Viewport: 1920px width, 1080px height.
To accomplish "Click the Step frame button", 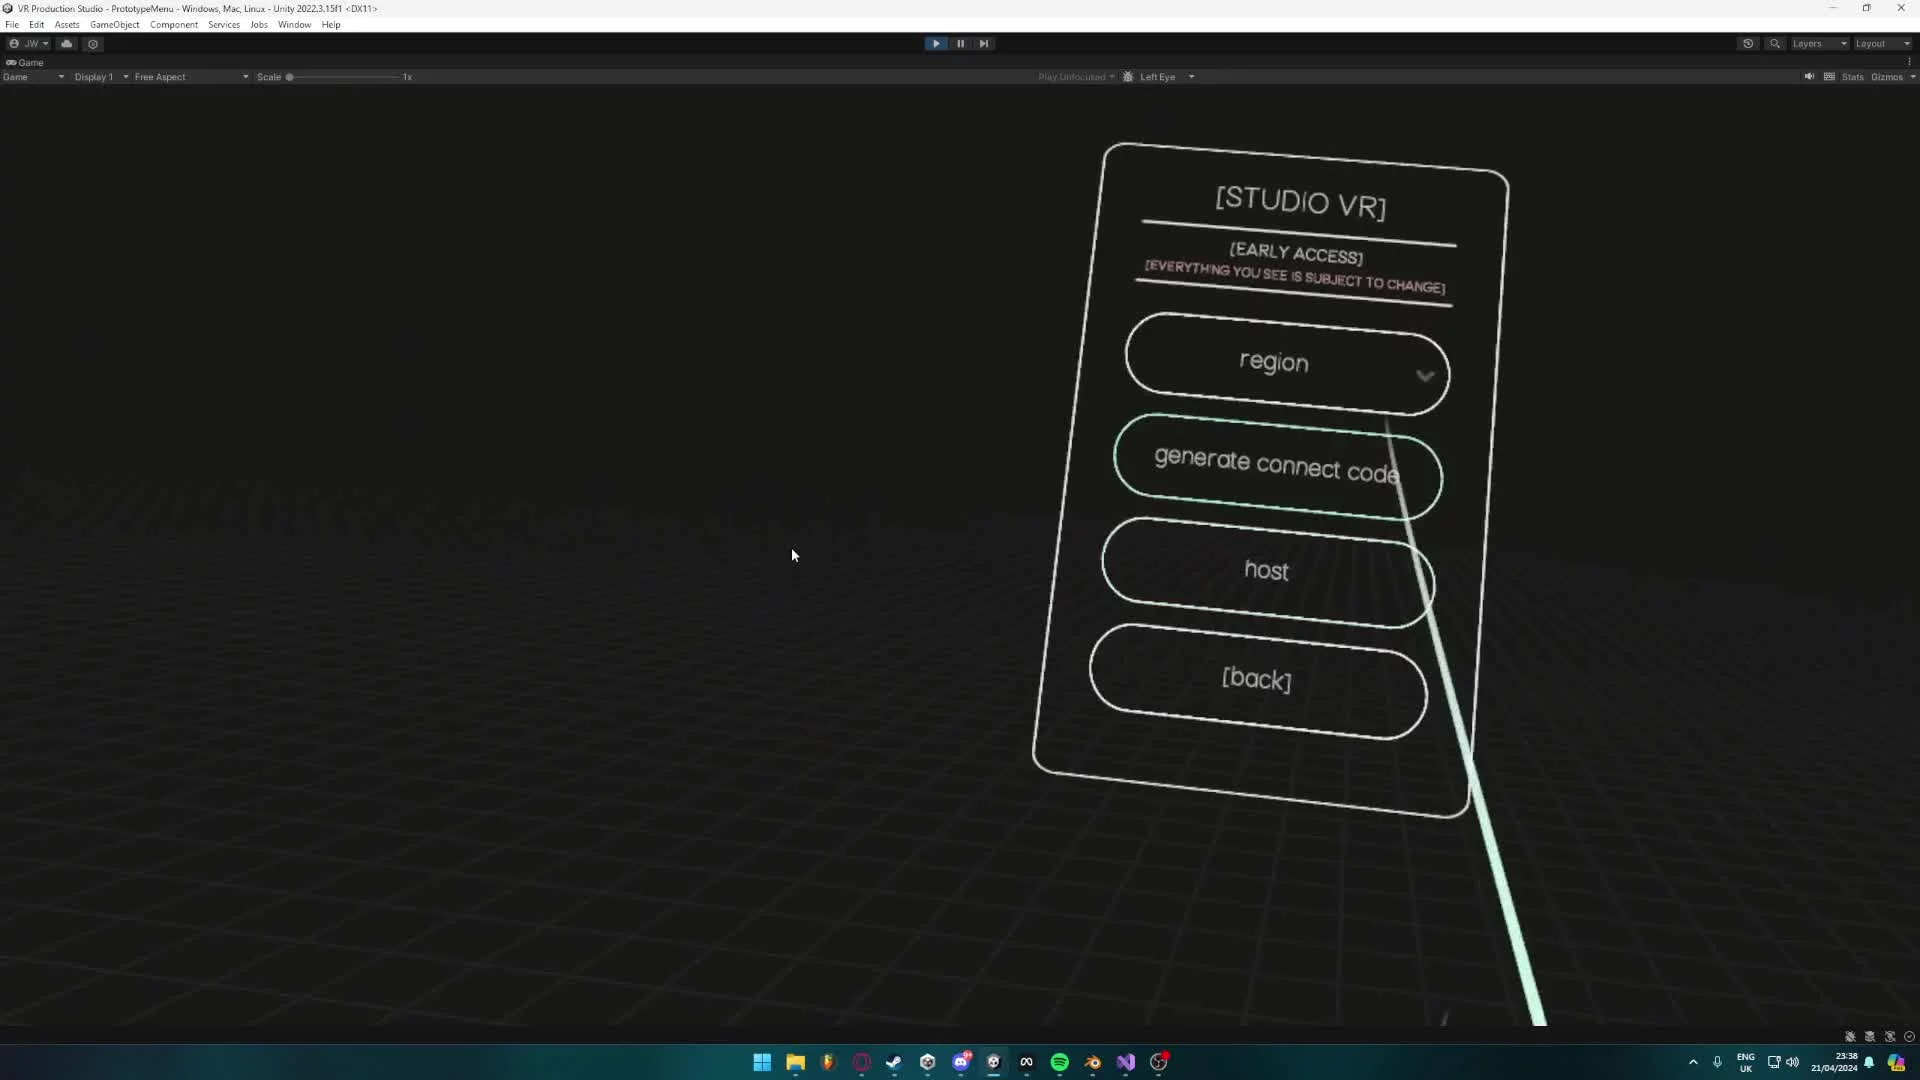I will pos(984,44).
